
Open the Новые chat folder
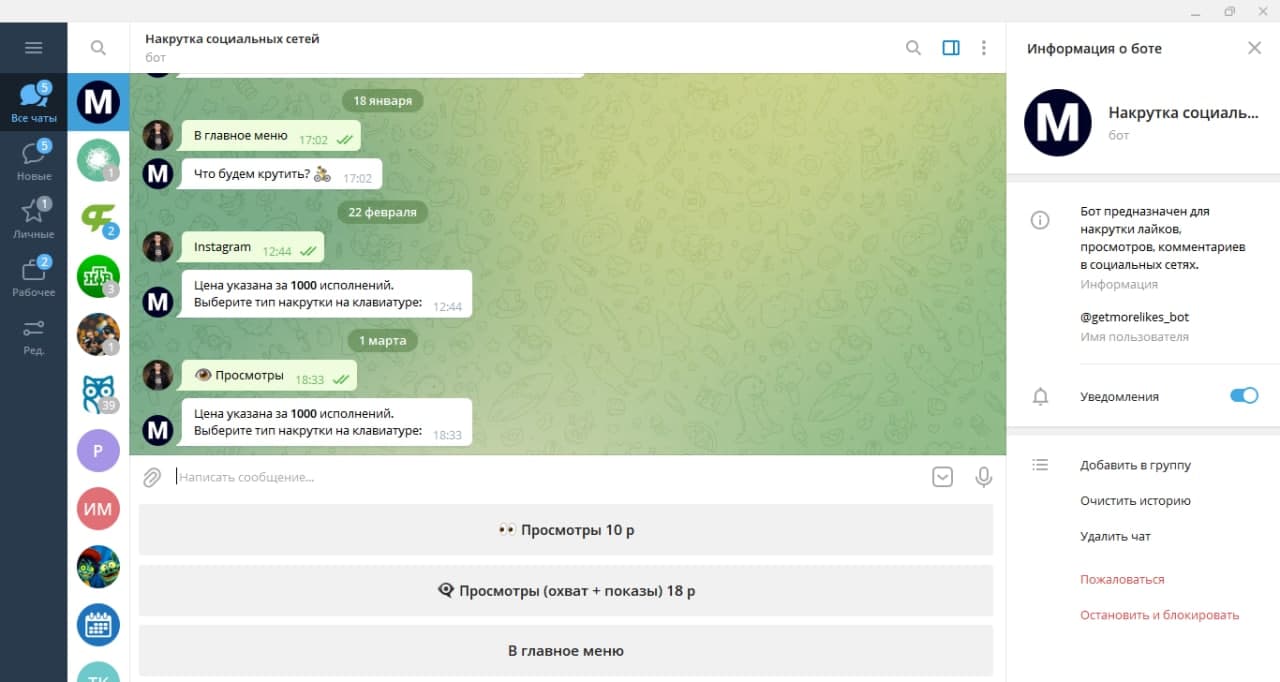point(34,161)
